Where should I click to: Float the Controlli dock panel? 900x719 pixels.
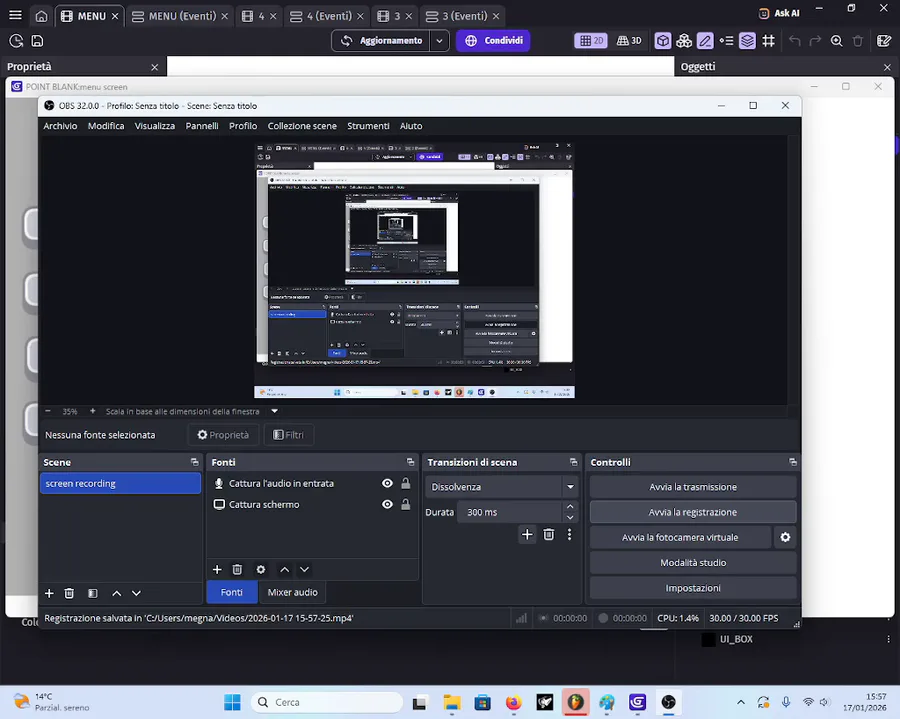[792, 462]
